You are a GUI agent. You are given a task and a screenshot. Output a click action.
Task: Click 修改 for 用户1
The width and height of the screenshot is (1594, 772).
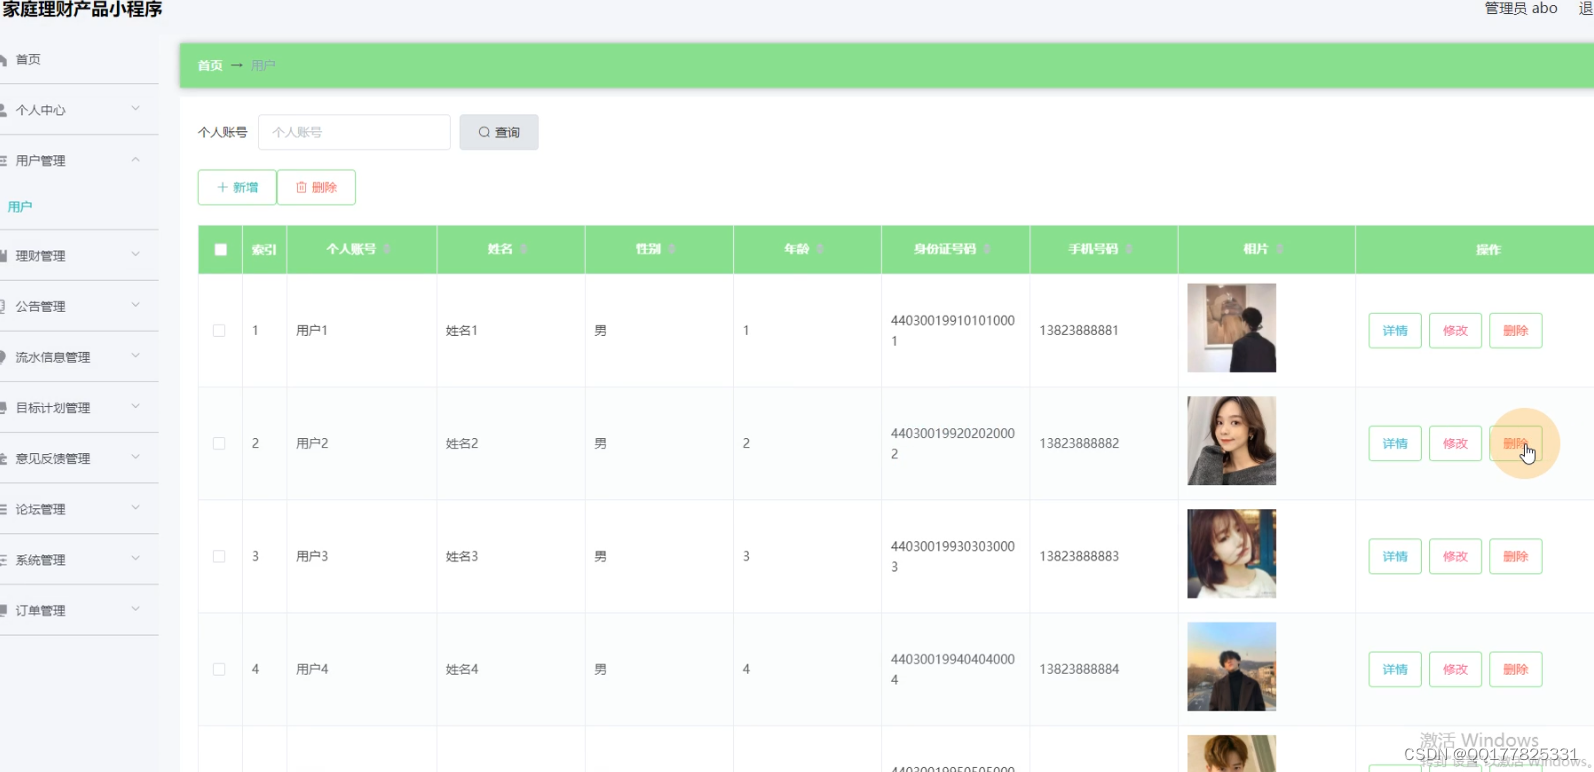[1455, 331]
